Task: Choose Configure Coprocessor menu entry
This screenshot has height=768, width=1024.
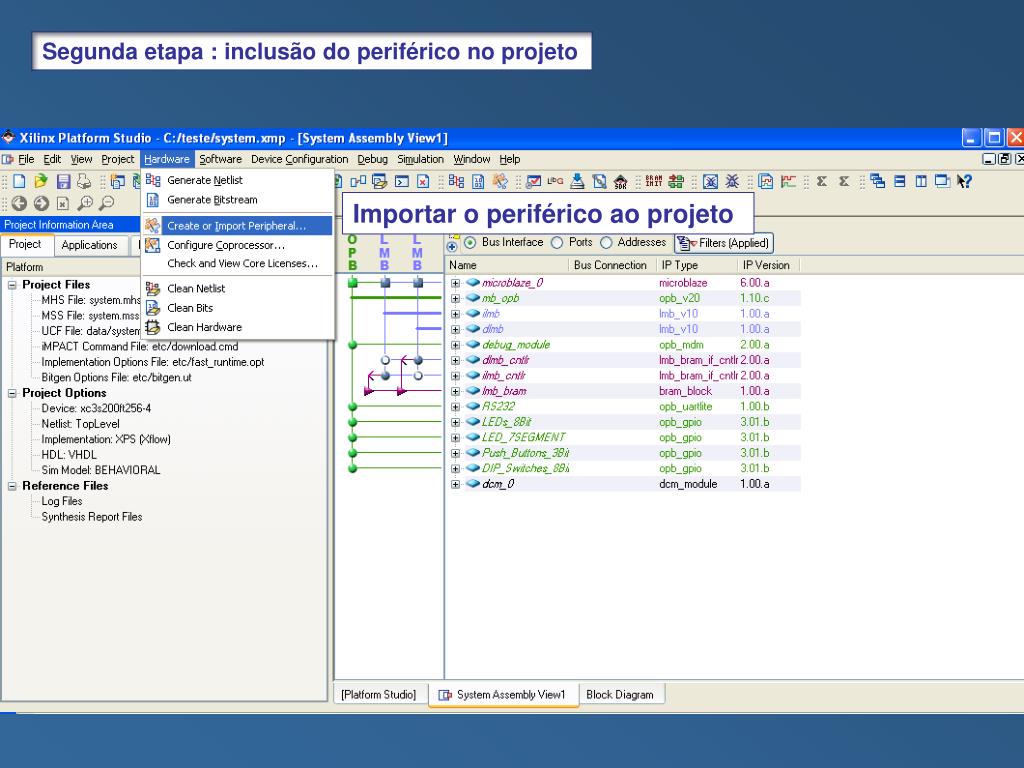Action: pos(238,245)
